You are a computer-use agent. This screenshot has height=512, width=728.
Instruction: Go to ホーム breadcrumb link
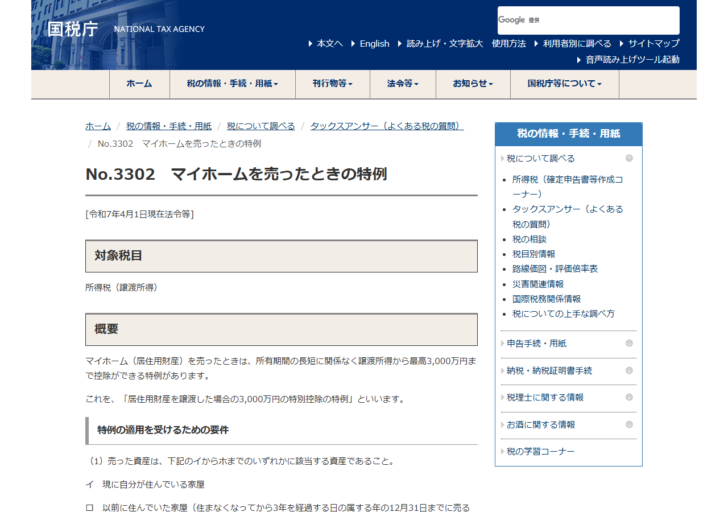tap(98, 126)
